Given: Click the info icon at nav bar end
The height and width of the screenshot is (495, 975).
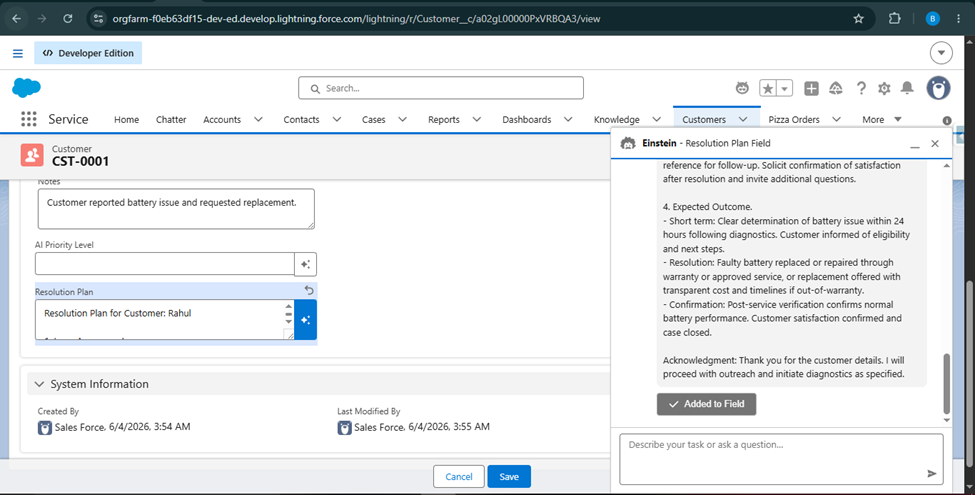Looking at the screenshot, I should 947,121.
